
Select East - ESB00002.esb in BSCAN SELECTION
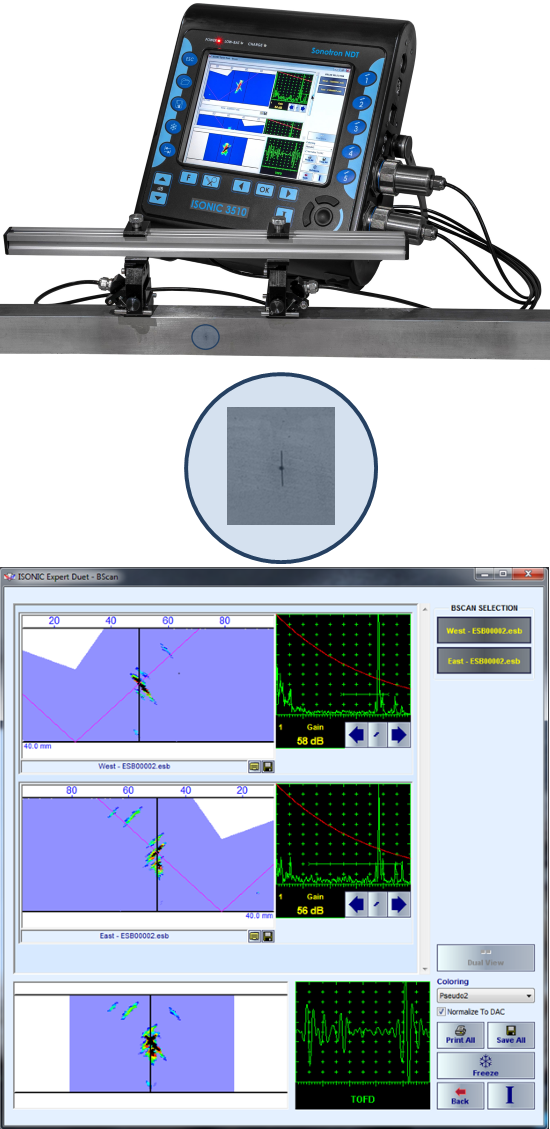pyautogui.click(x=484, y=660)
